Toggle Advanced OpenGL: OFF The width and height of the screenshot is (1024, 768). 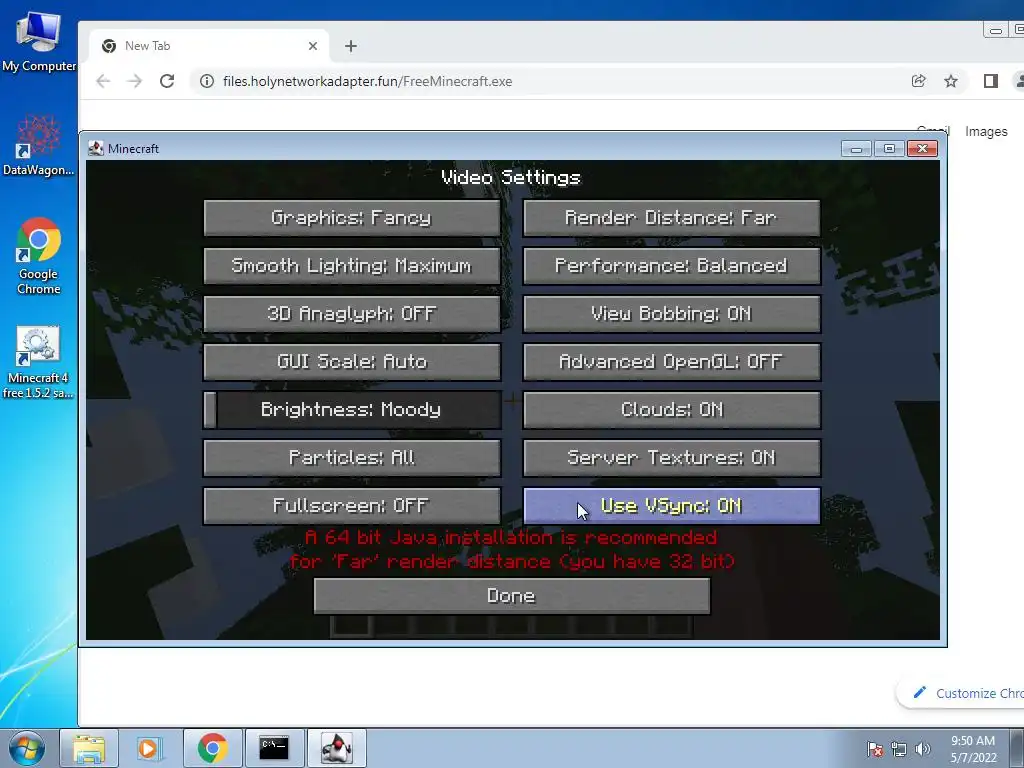[671, 362]
